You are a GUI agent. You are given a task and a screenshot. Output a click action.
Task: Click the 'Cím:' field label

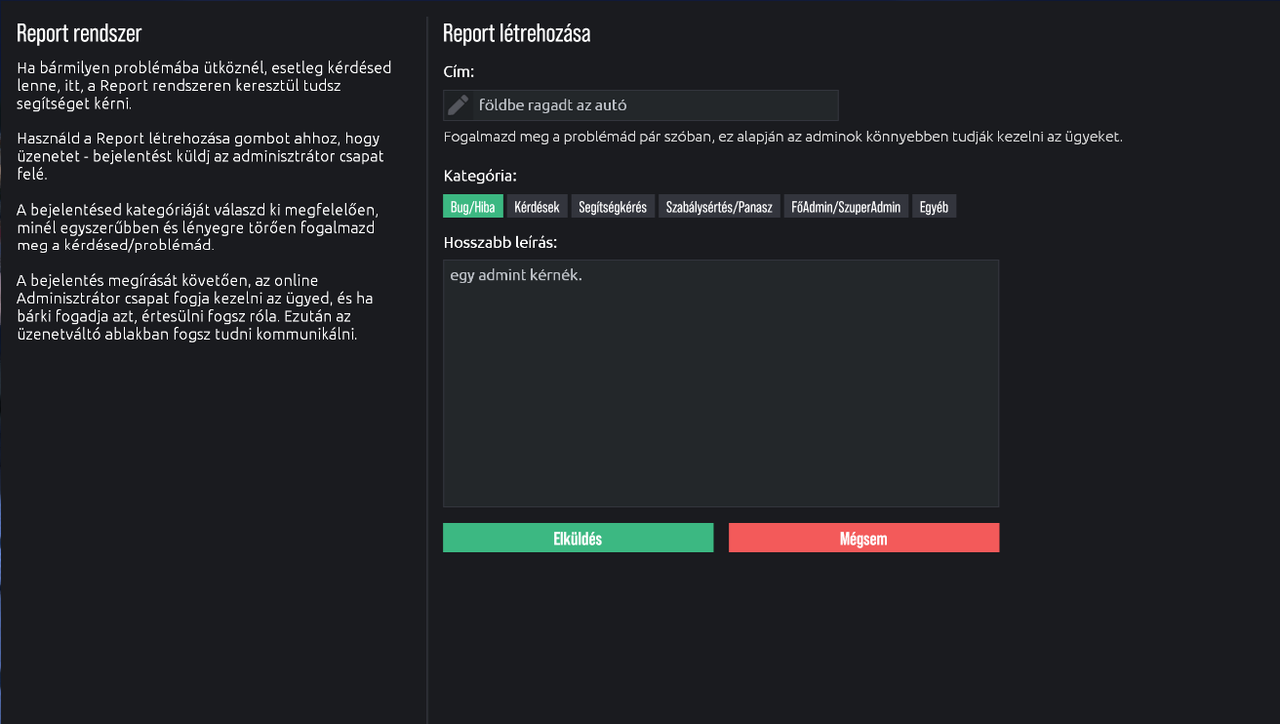(x=459, y=72)
